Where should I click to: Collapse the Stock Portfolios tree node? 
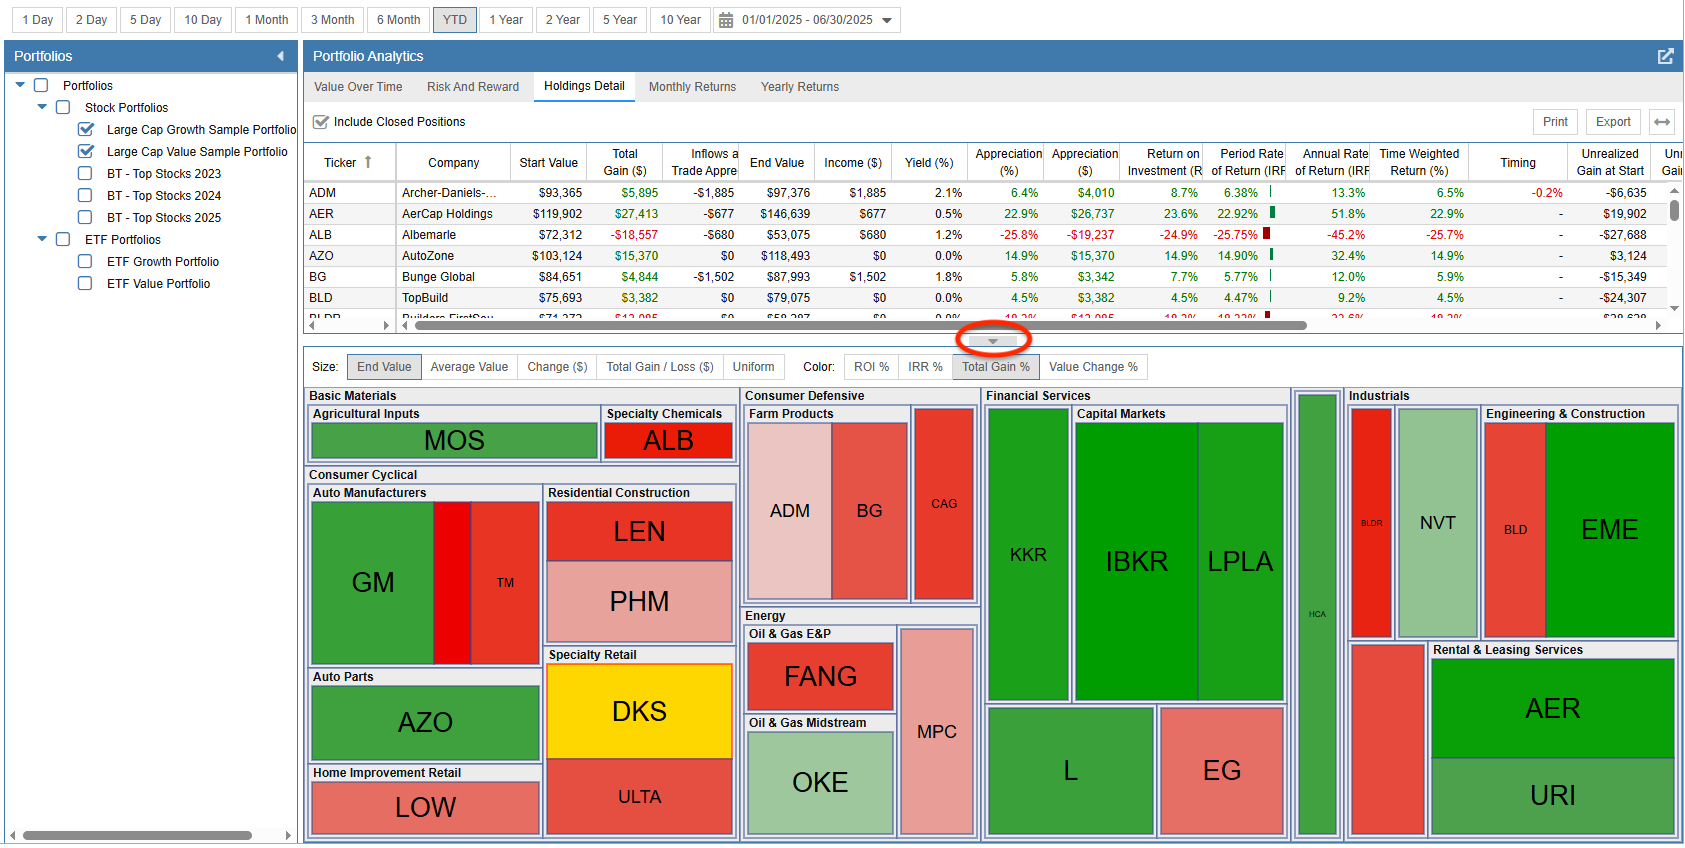(x=42, y=107)
